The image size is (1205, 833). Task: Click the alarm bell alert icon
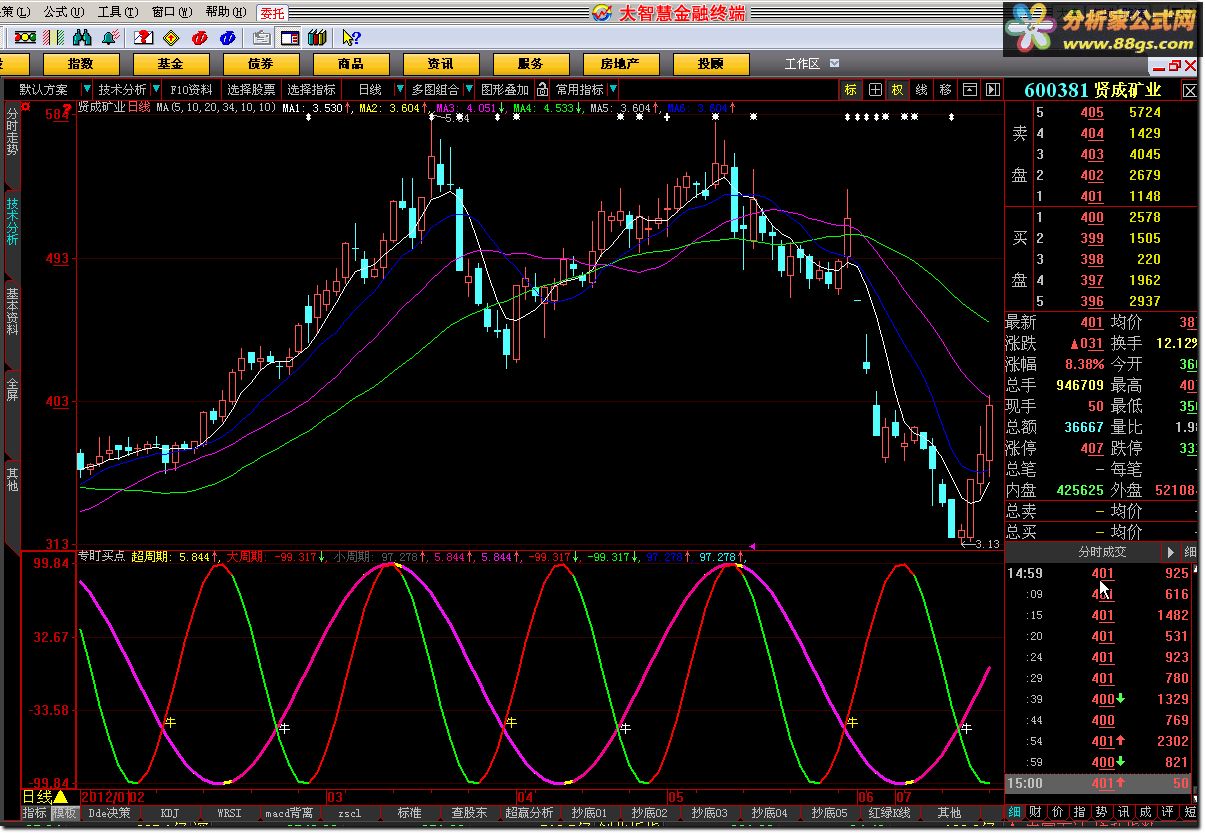pyautogui.click(x=111, y=38)
